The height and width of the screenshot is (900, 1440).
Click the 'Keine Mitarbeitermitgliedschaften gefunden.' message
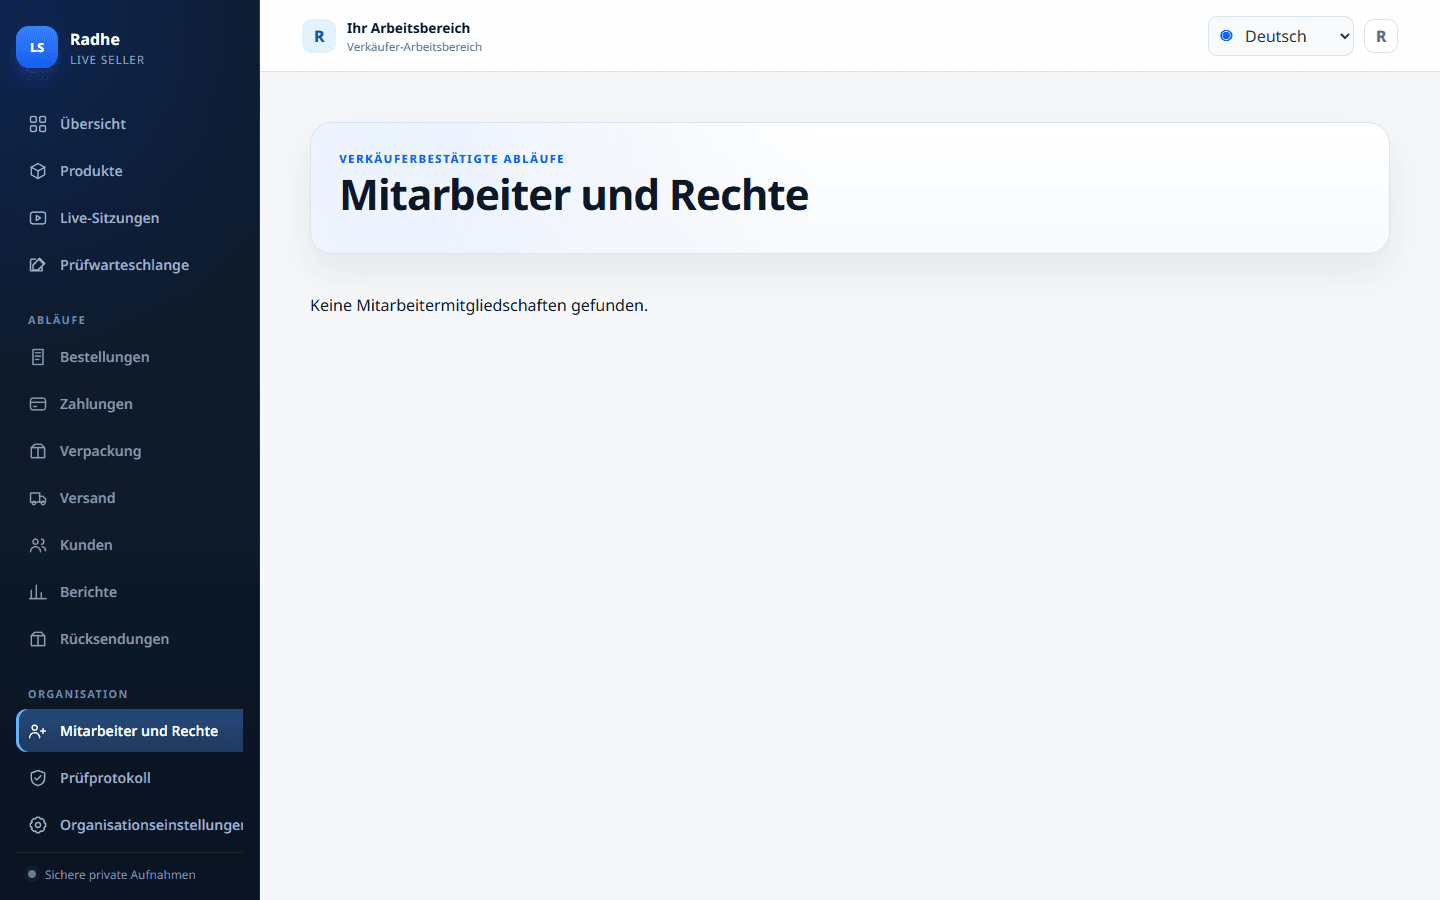pos(479,305)
